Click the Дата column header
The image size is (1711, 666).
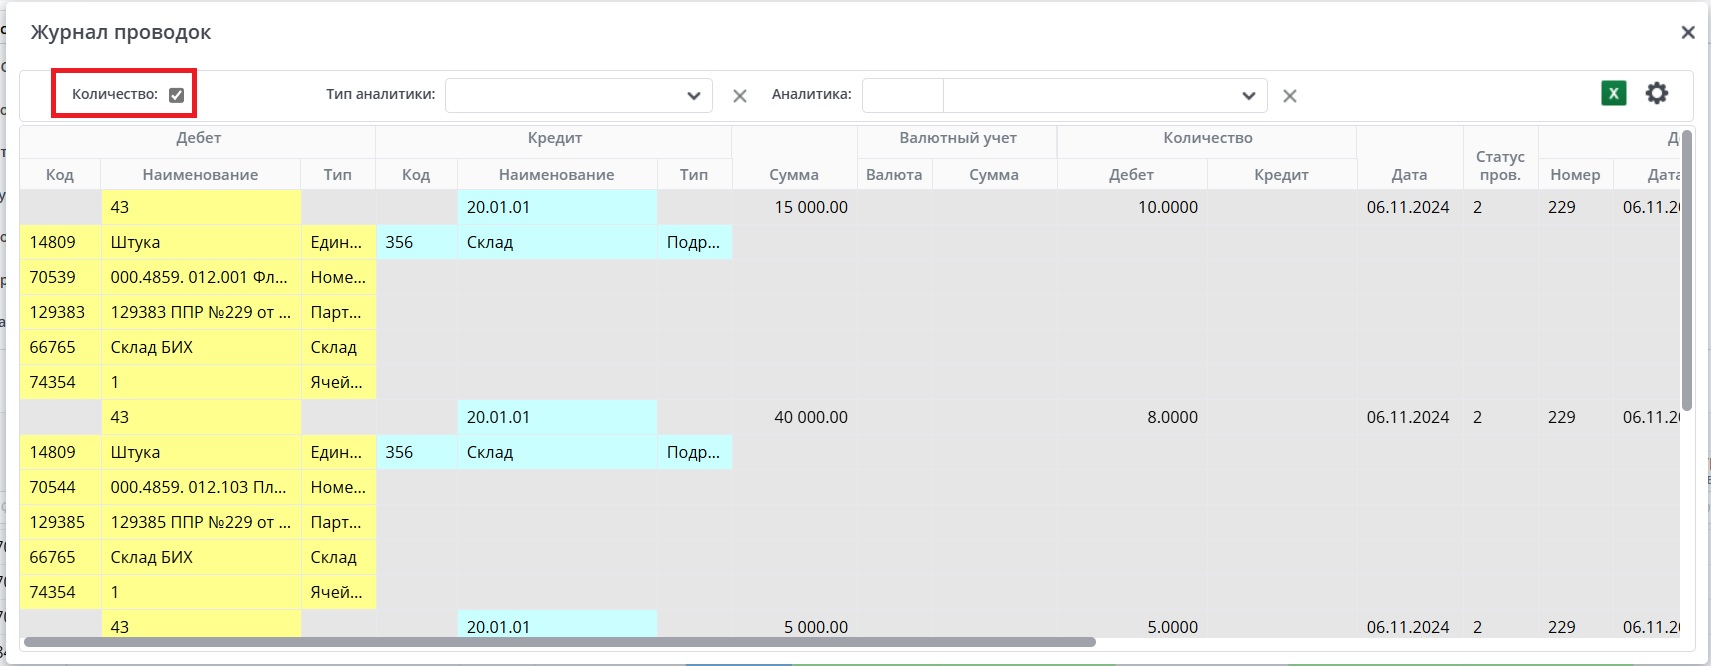tap(1409, 174)
